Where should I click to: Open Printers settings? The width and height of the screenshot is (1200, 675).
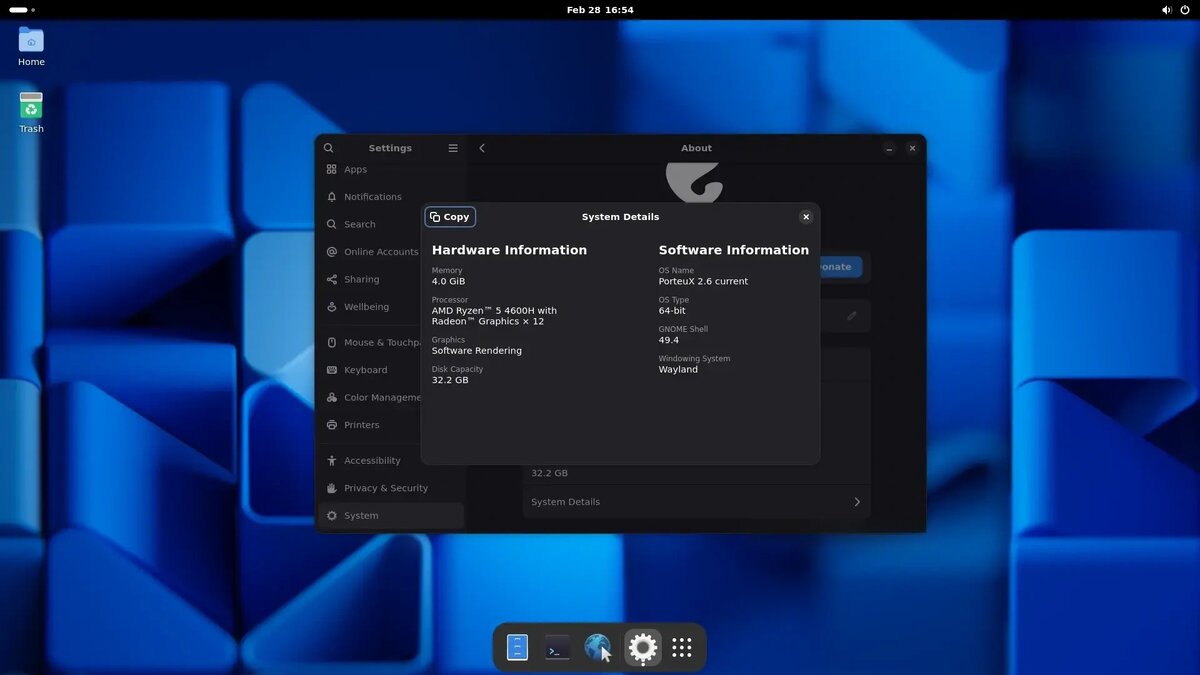click(x=359, y=424)
